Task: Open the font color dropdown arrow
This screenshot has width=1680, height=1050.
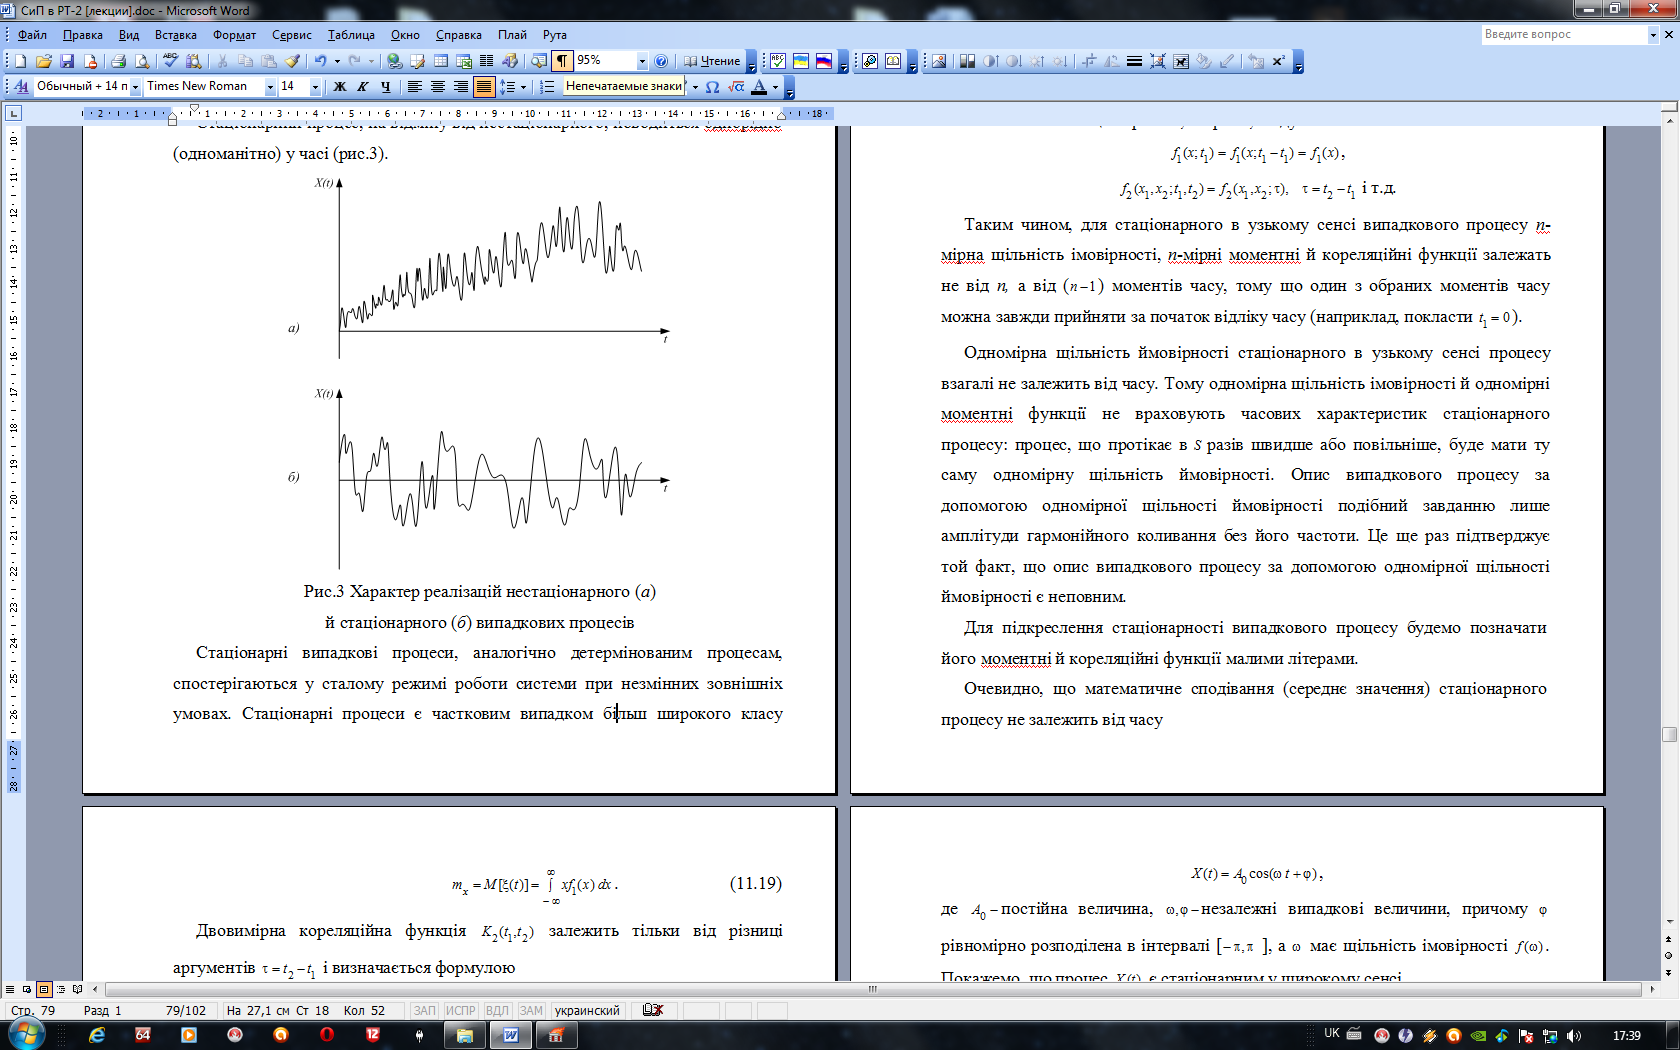Action: pyautogui.click(x=775, y=87)
